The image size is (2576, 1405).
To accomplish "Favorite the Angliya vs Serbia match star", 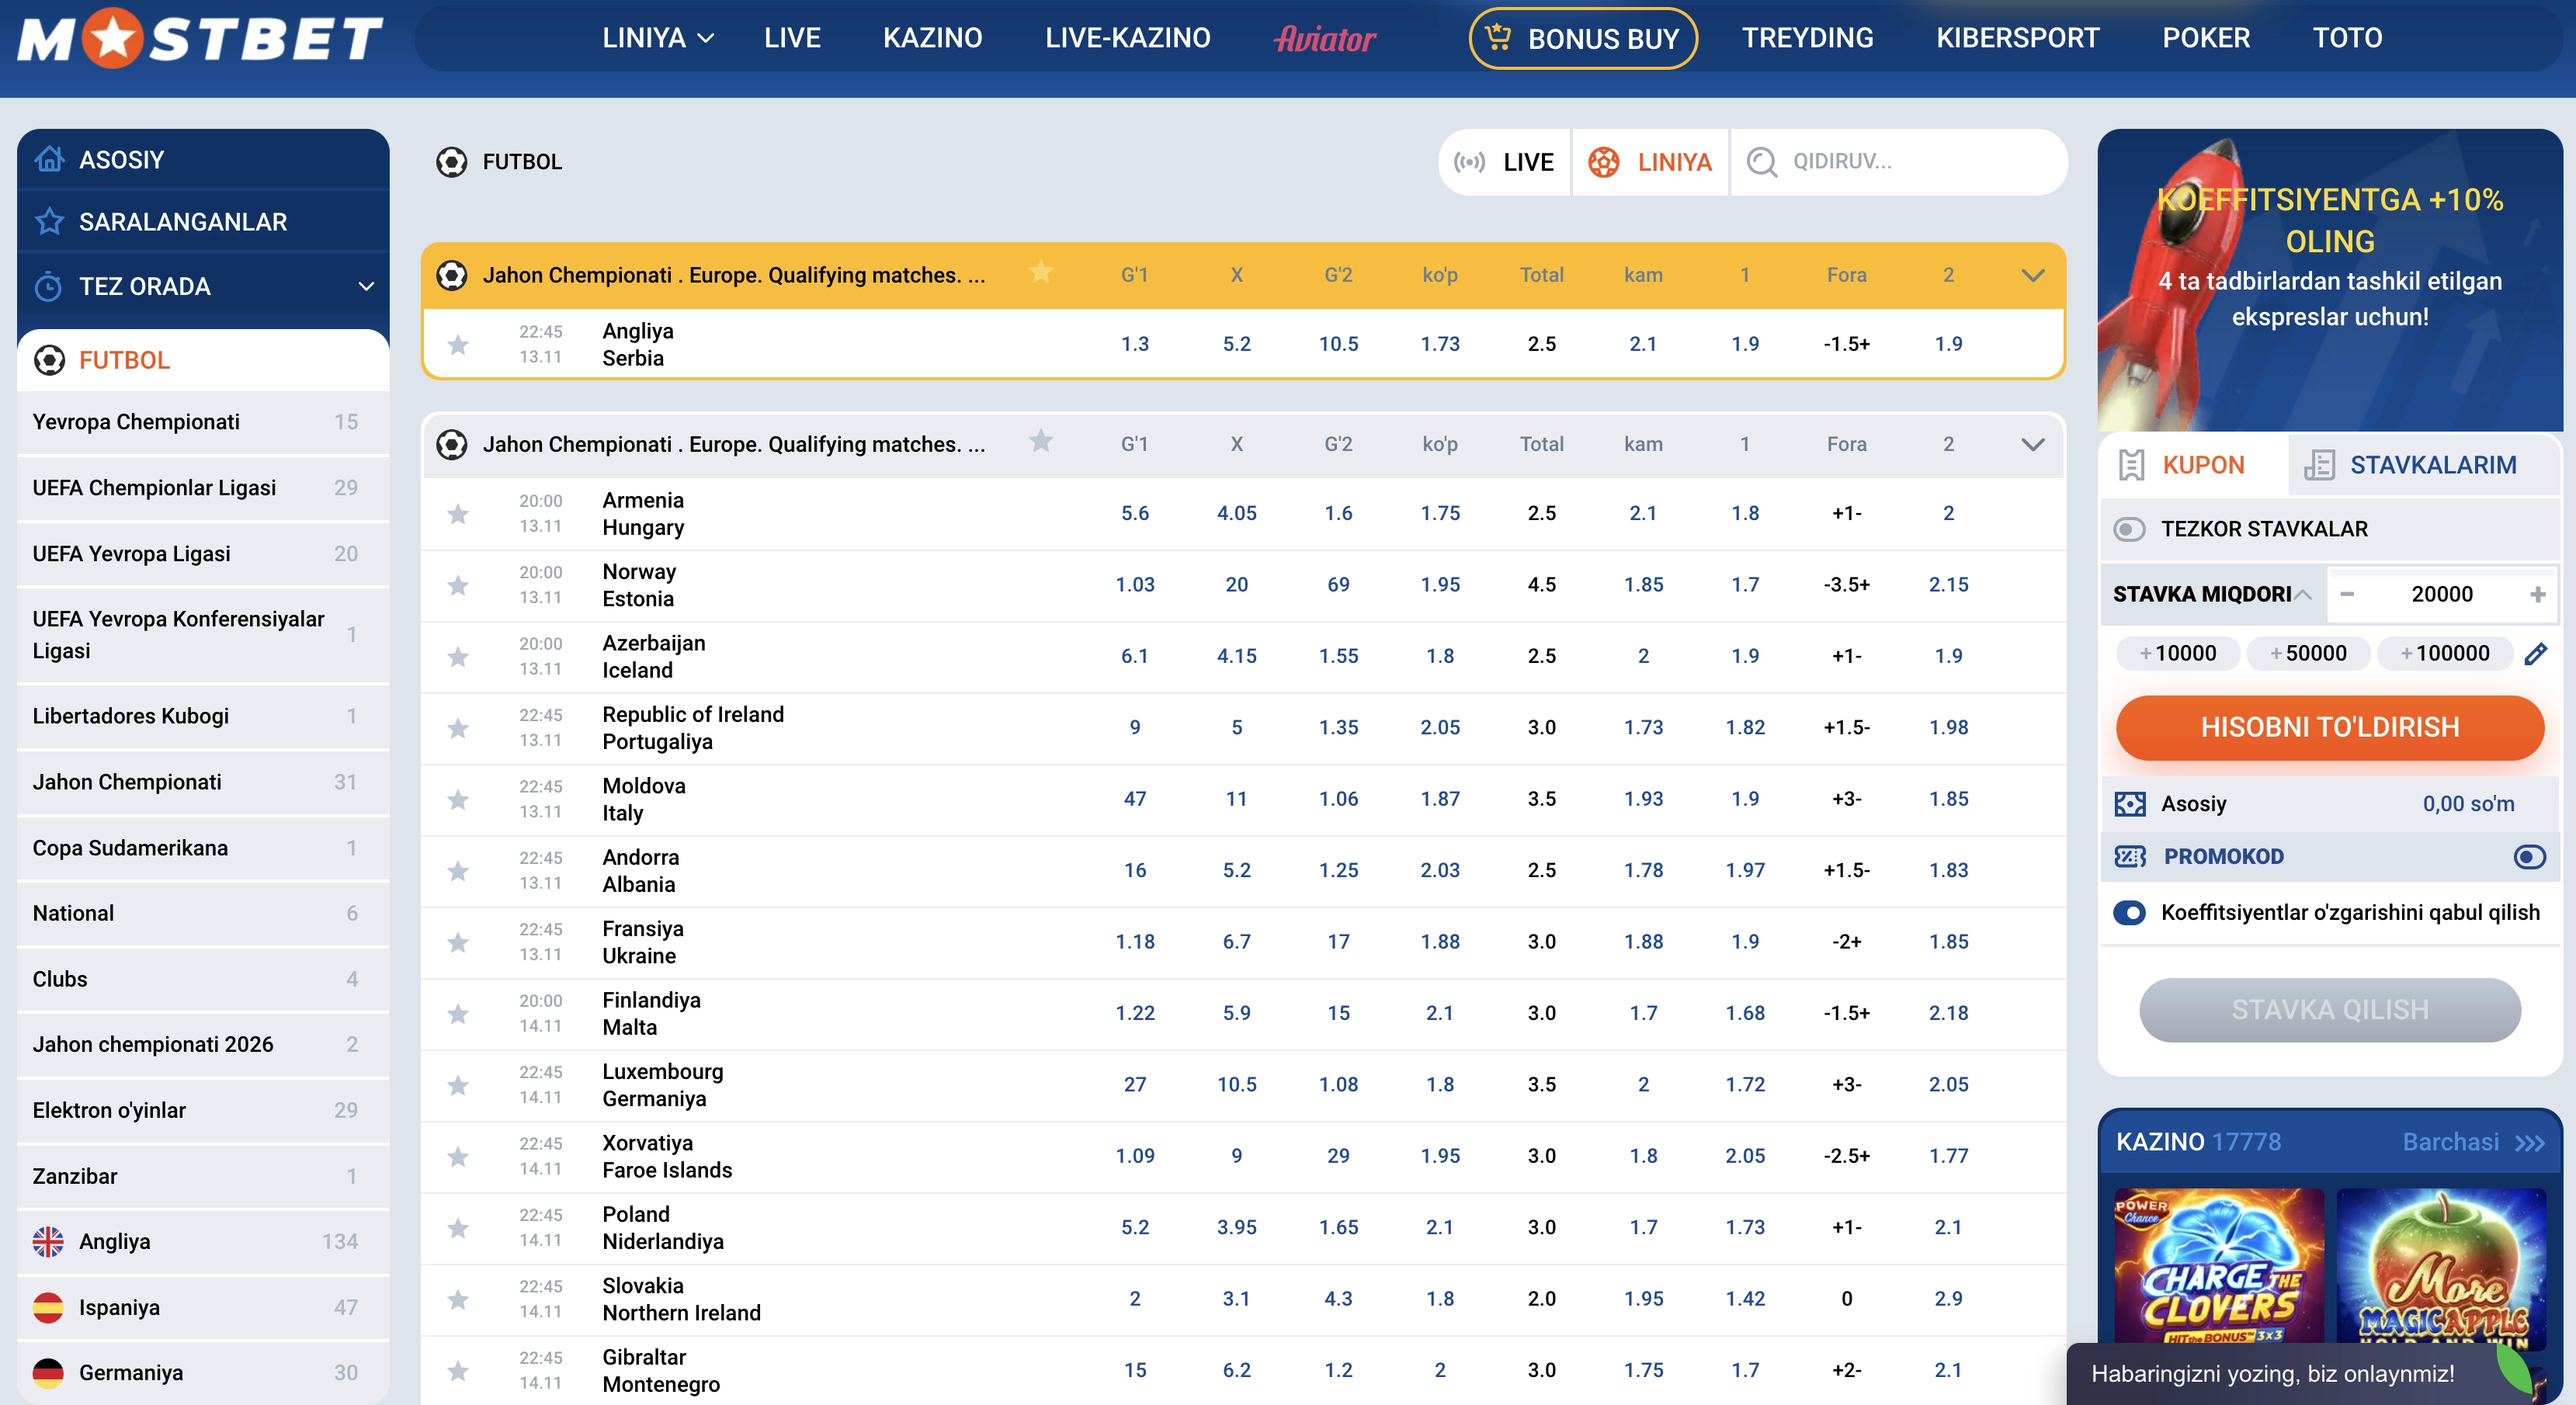I will [458, 345].
